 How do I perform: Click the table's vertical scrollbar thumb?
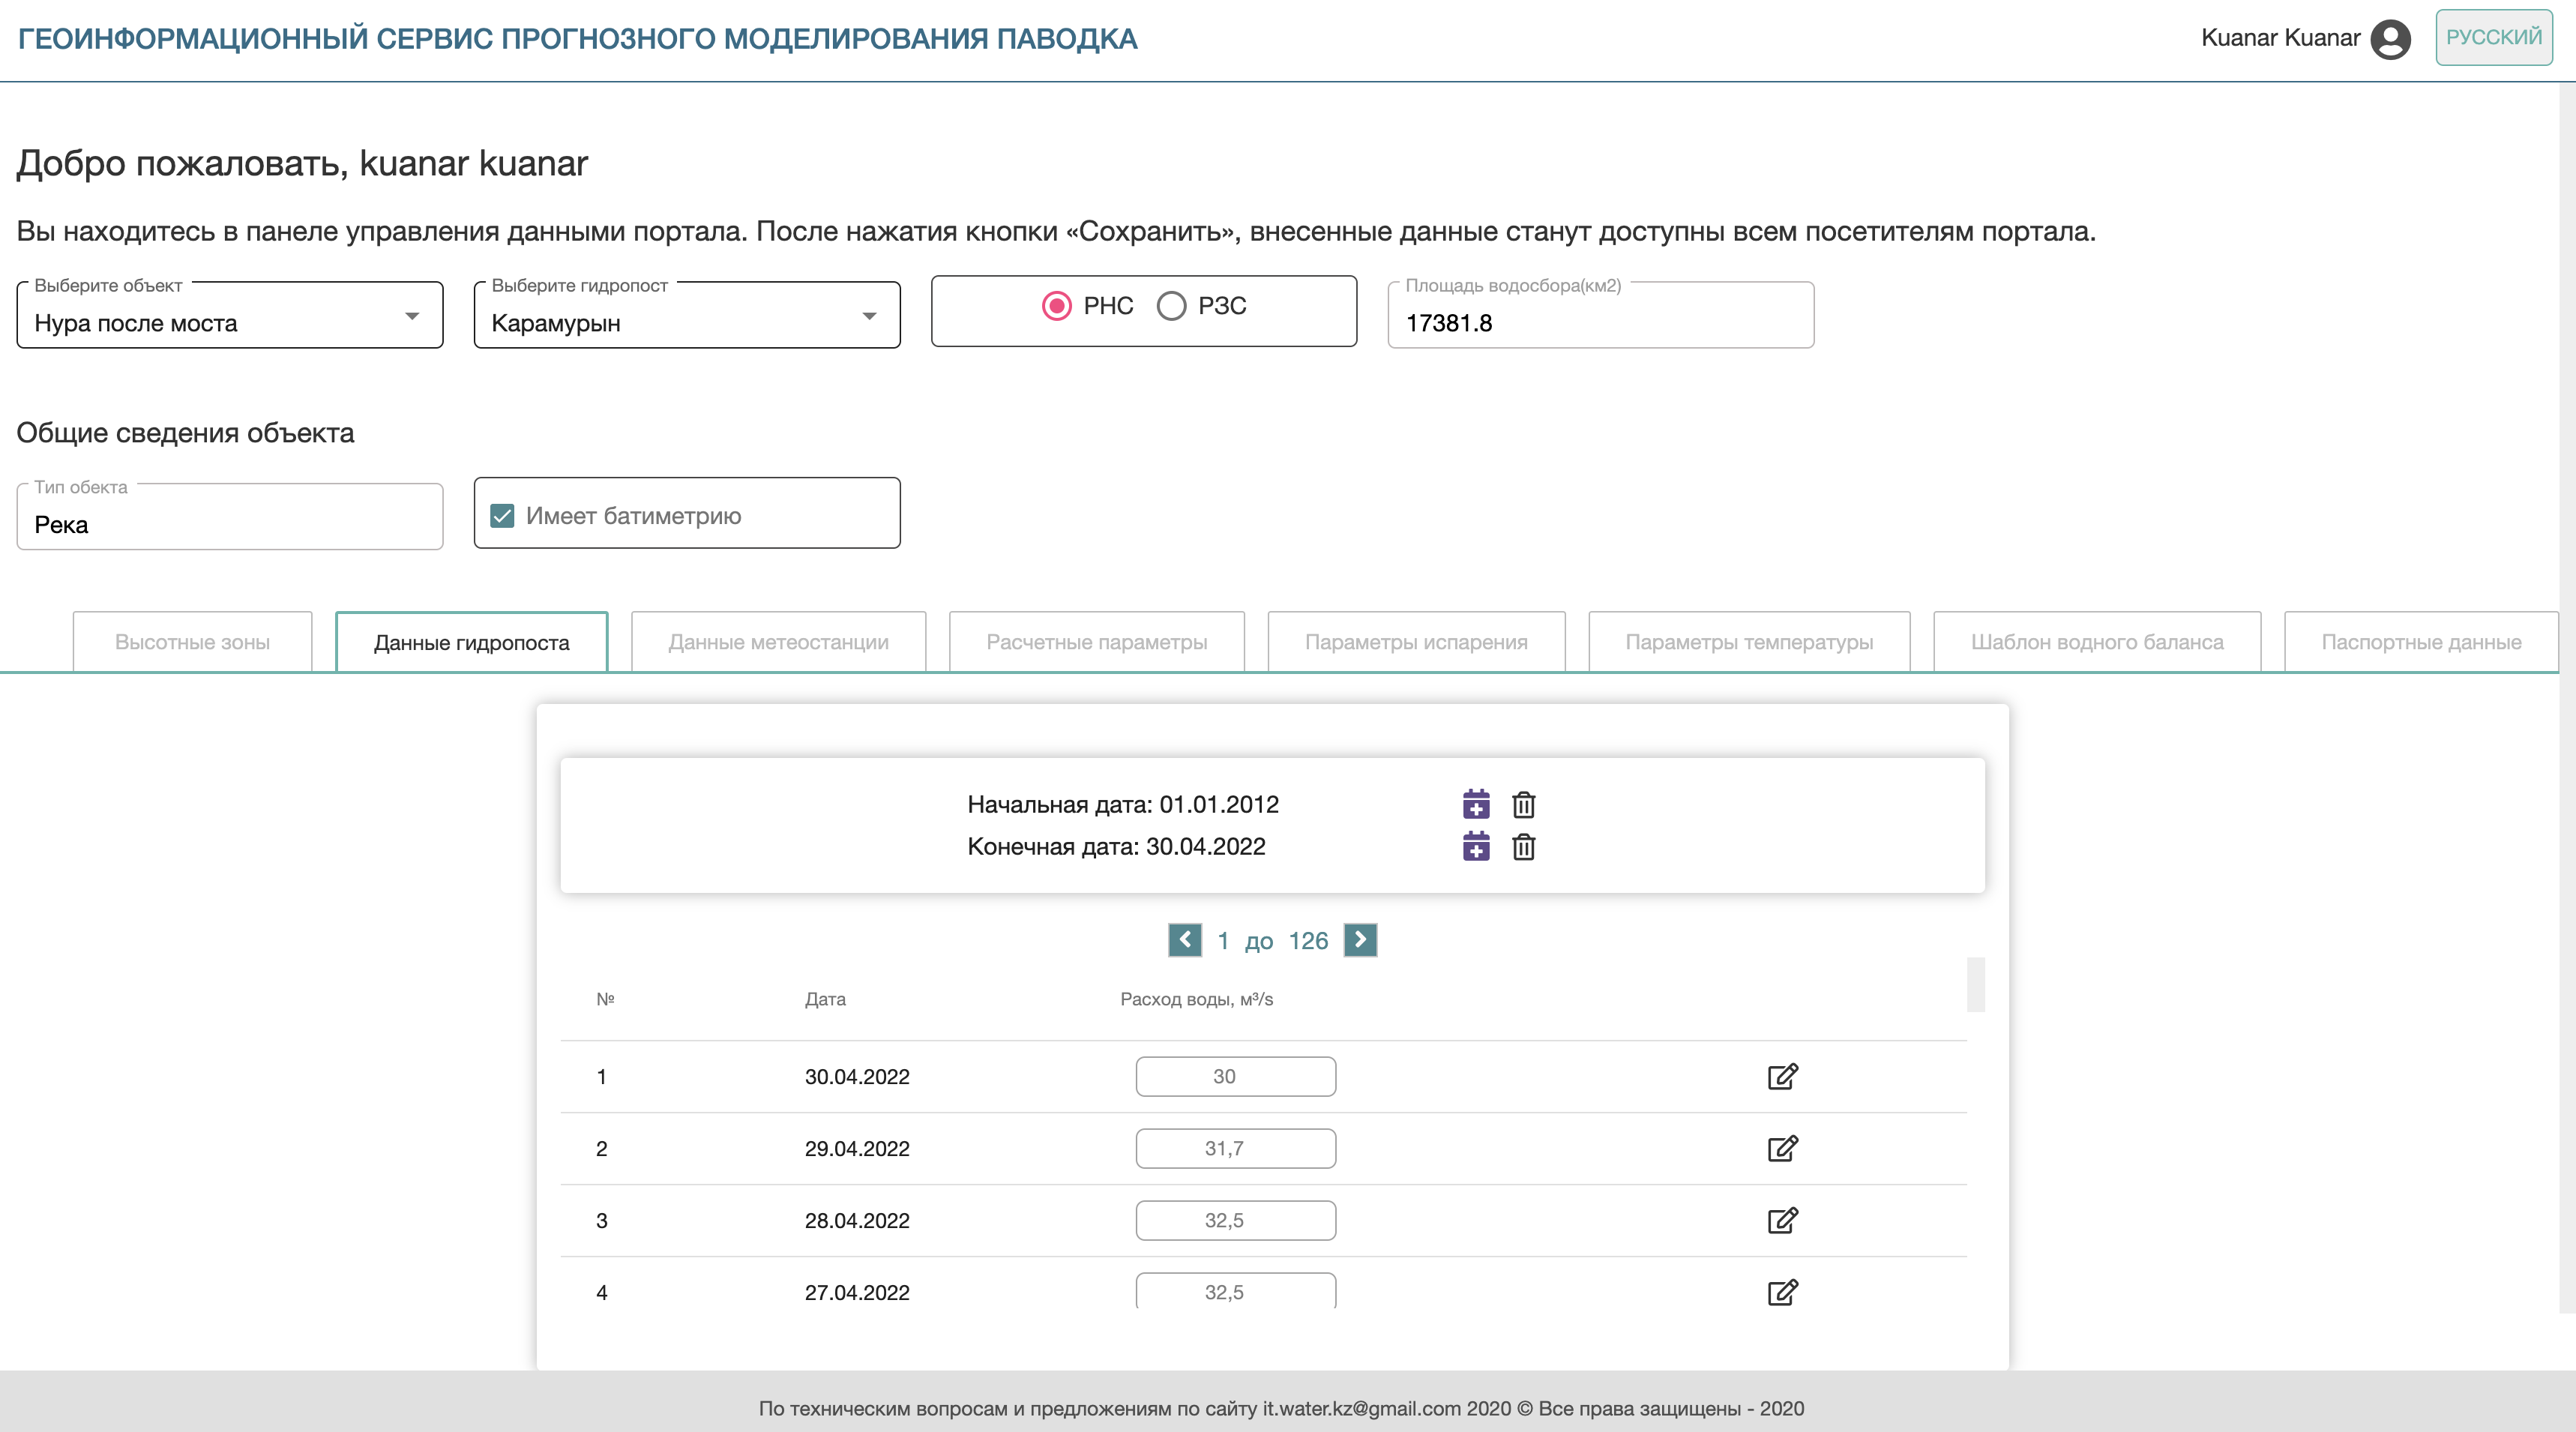(1975, 985)
